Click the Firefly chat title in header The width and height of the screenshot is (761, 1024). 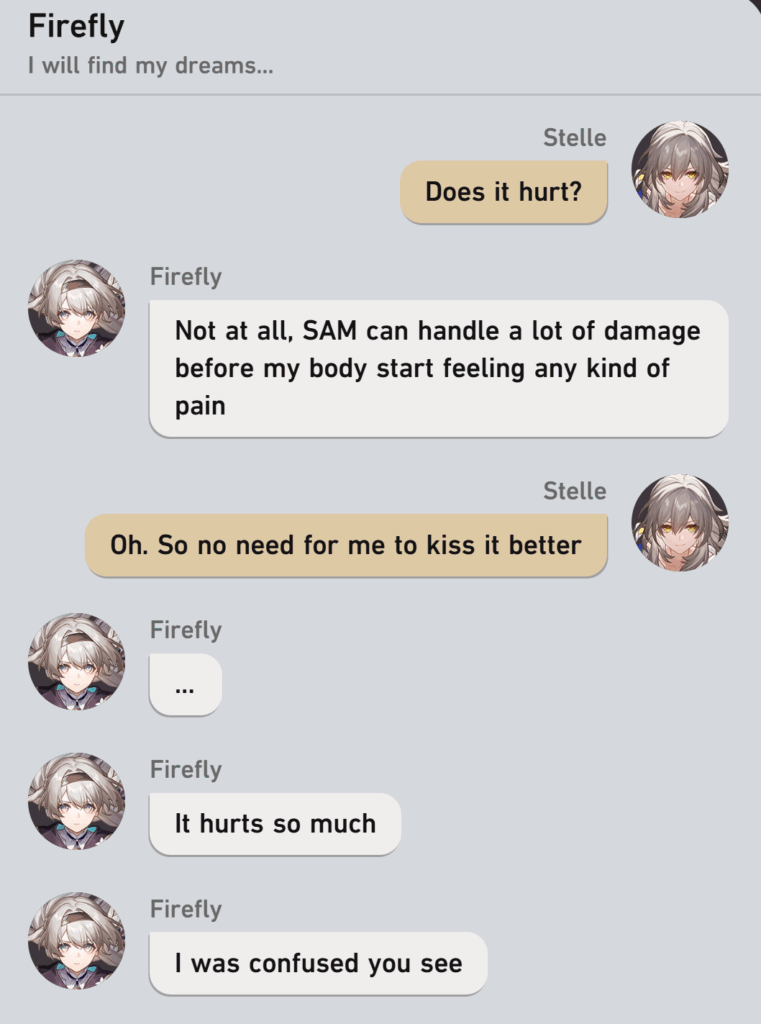[x=76, y=27]
